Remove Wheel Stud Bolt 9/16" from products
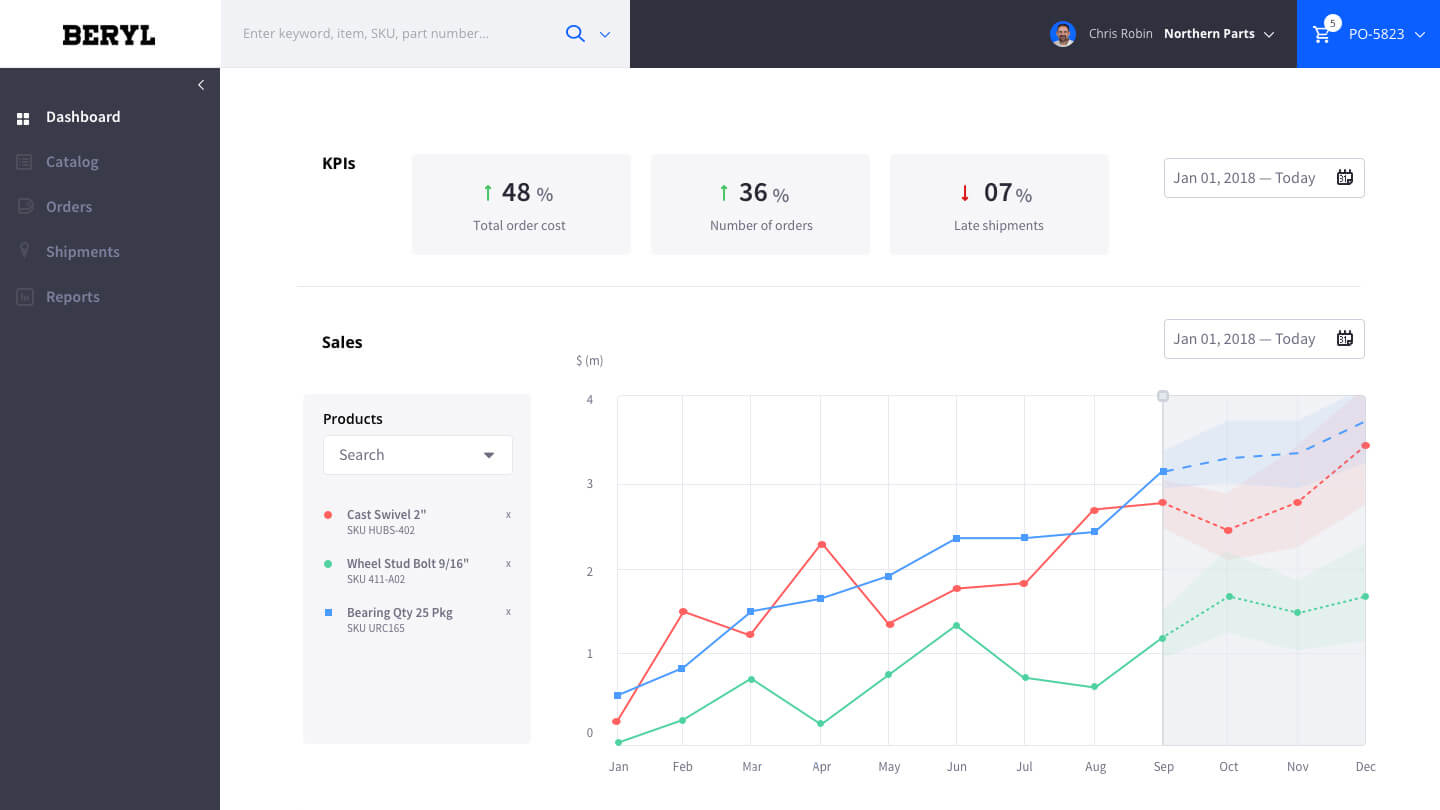This screenshot has height=810, width=1440. pyautogui.click(x=508, y=564)
